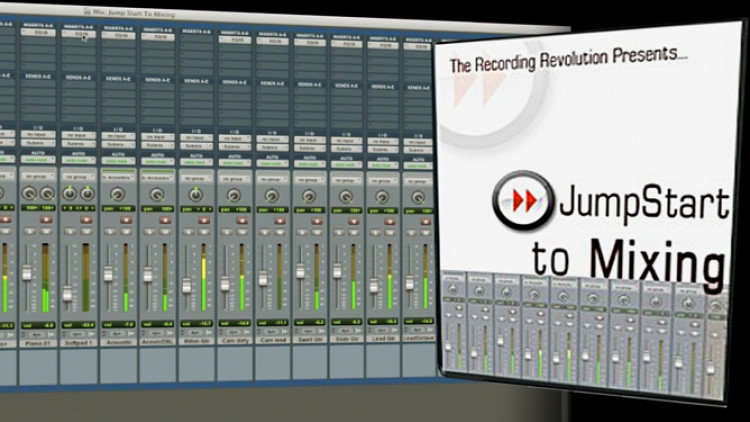Image resolution: width=750 pixels, height=422 pixels.
Task: Record-arm the AcoustDBL track
Action: click(165, 220)
